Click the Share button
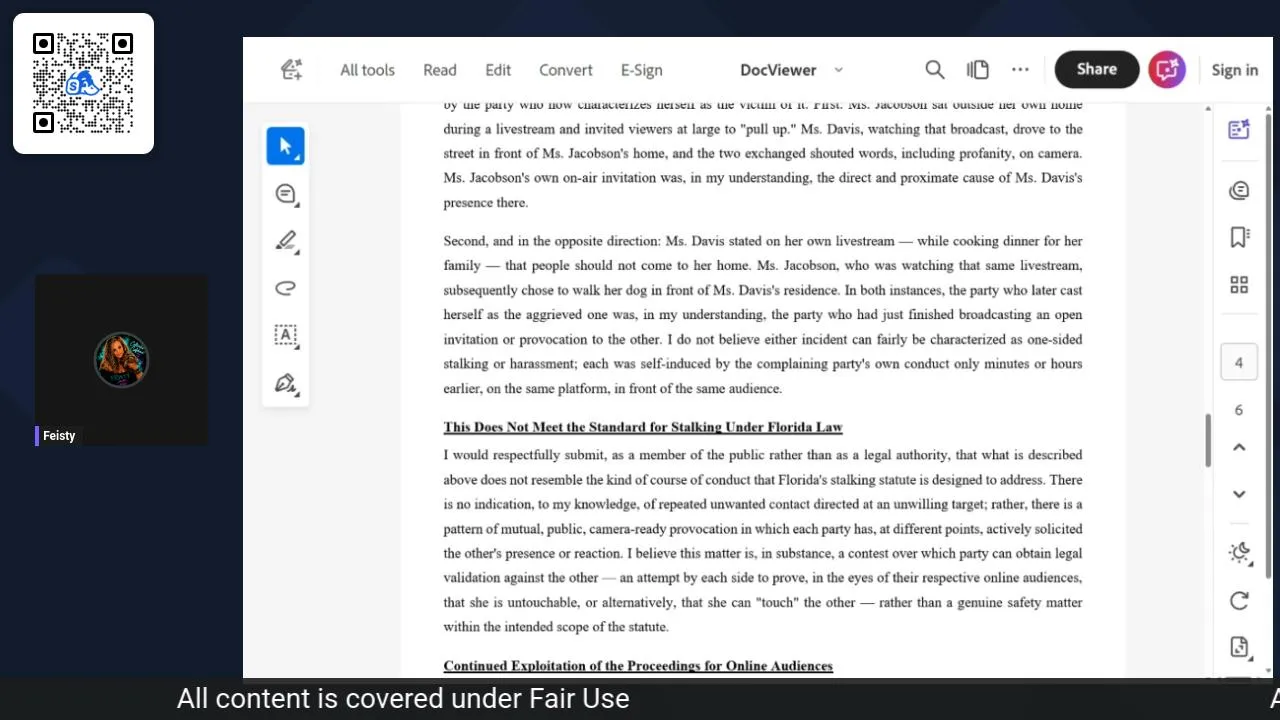 coord(1097,69)
